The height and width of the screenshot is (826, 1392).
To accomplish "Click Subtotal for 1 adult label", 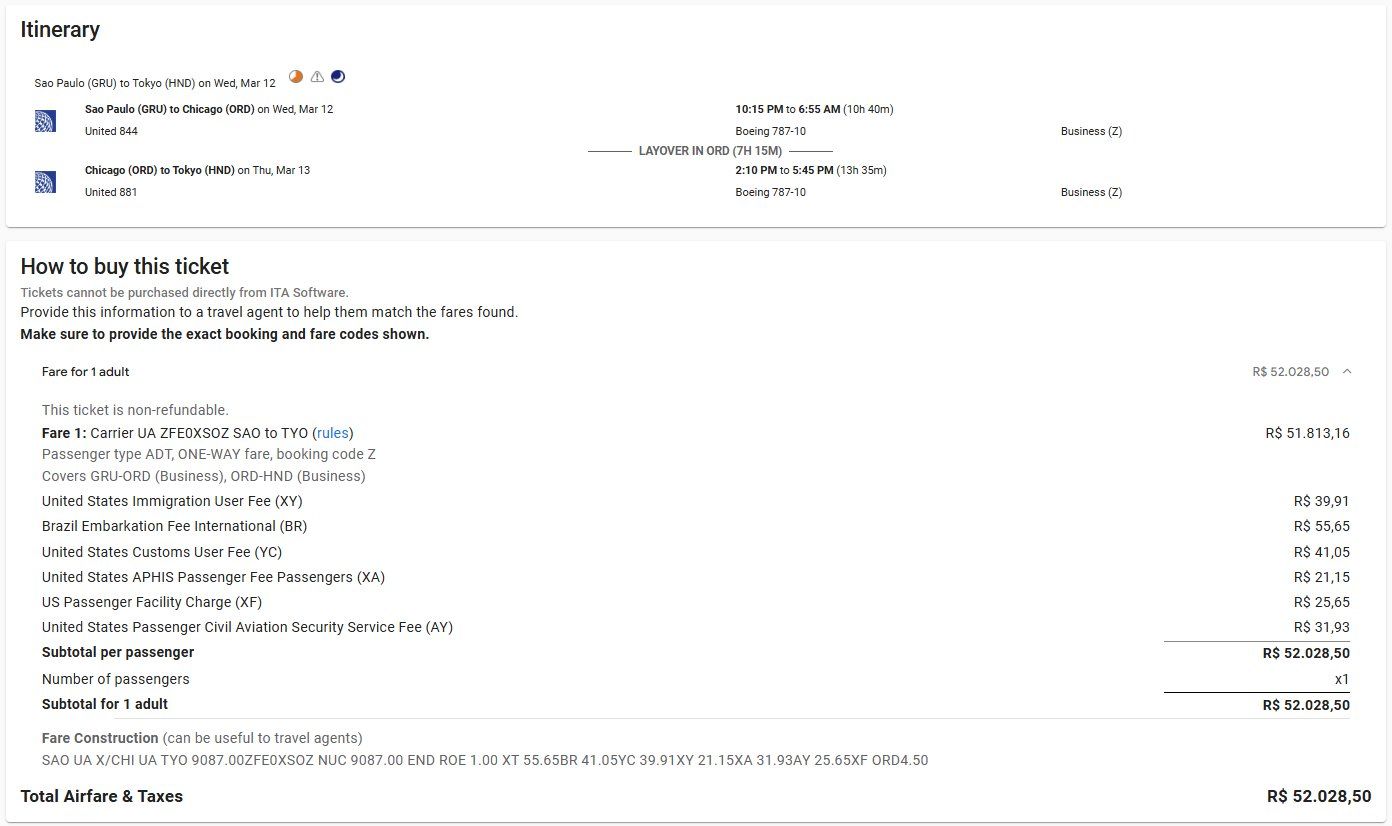I will click(105, 704).
